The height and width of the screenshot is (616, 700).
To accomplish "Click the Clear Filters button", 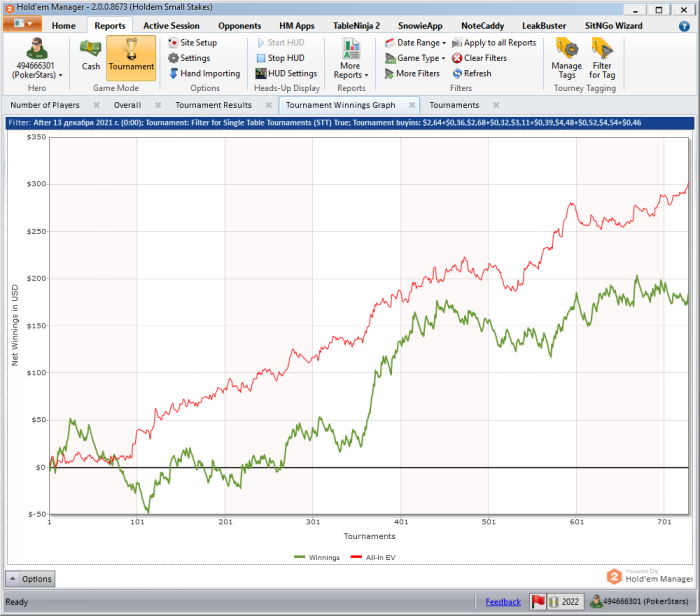I will click(x=479, y=58).
